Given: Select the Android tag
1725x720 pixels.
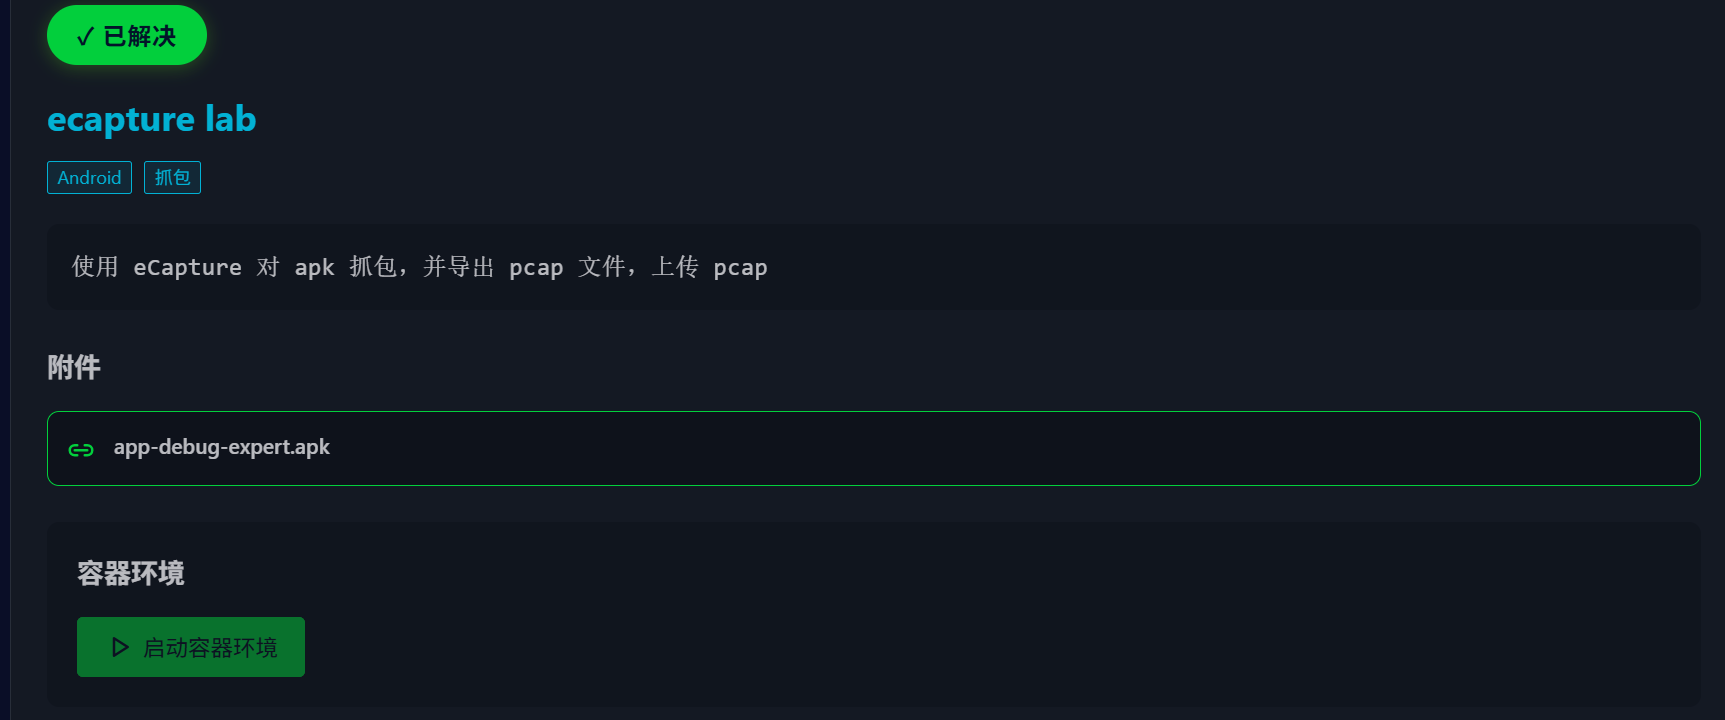Looking at the screenshot, I should 89,178.
